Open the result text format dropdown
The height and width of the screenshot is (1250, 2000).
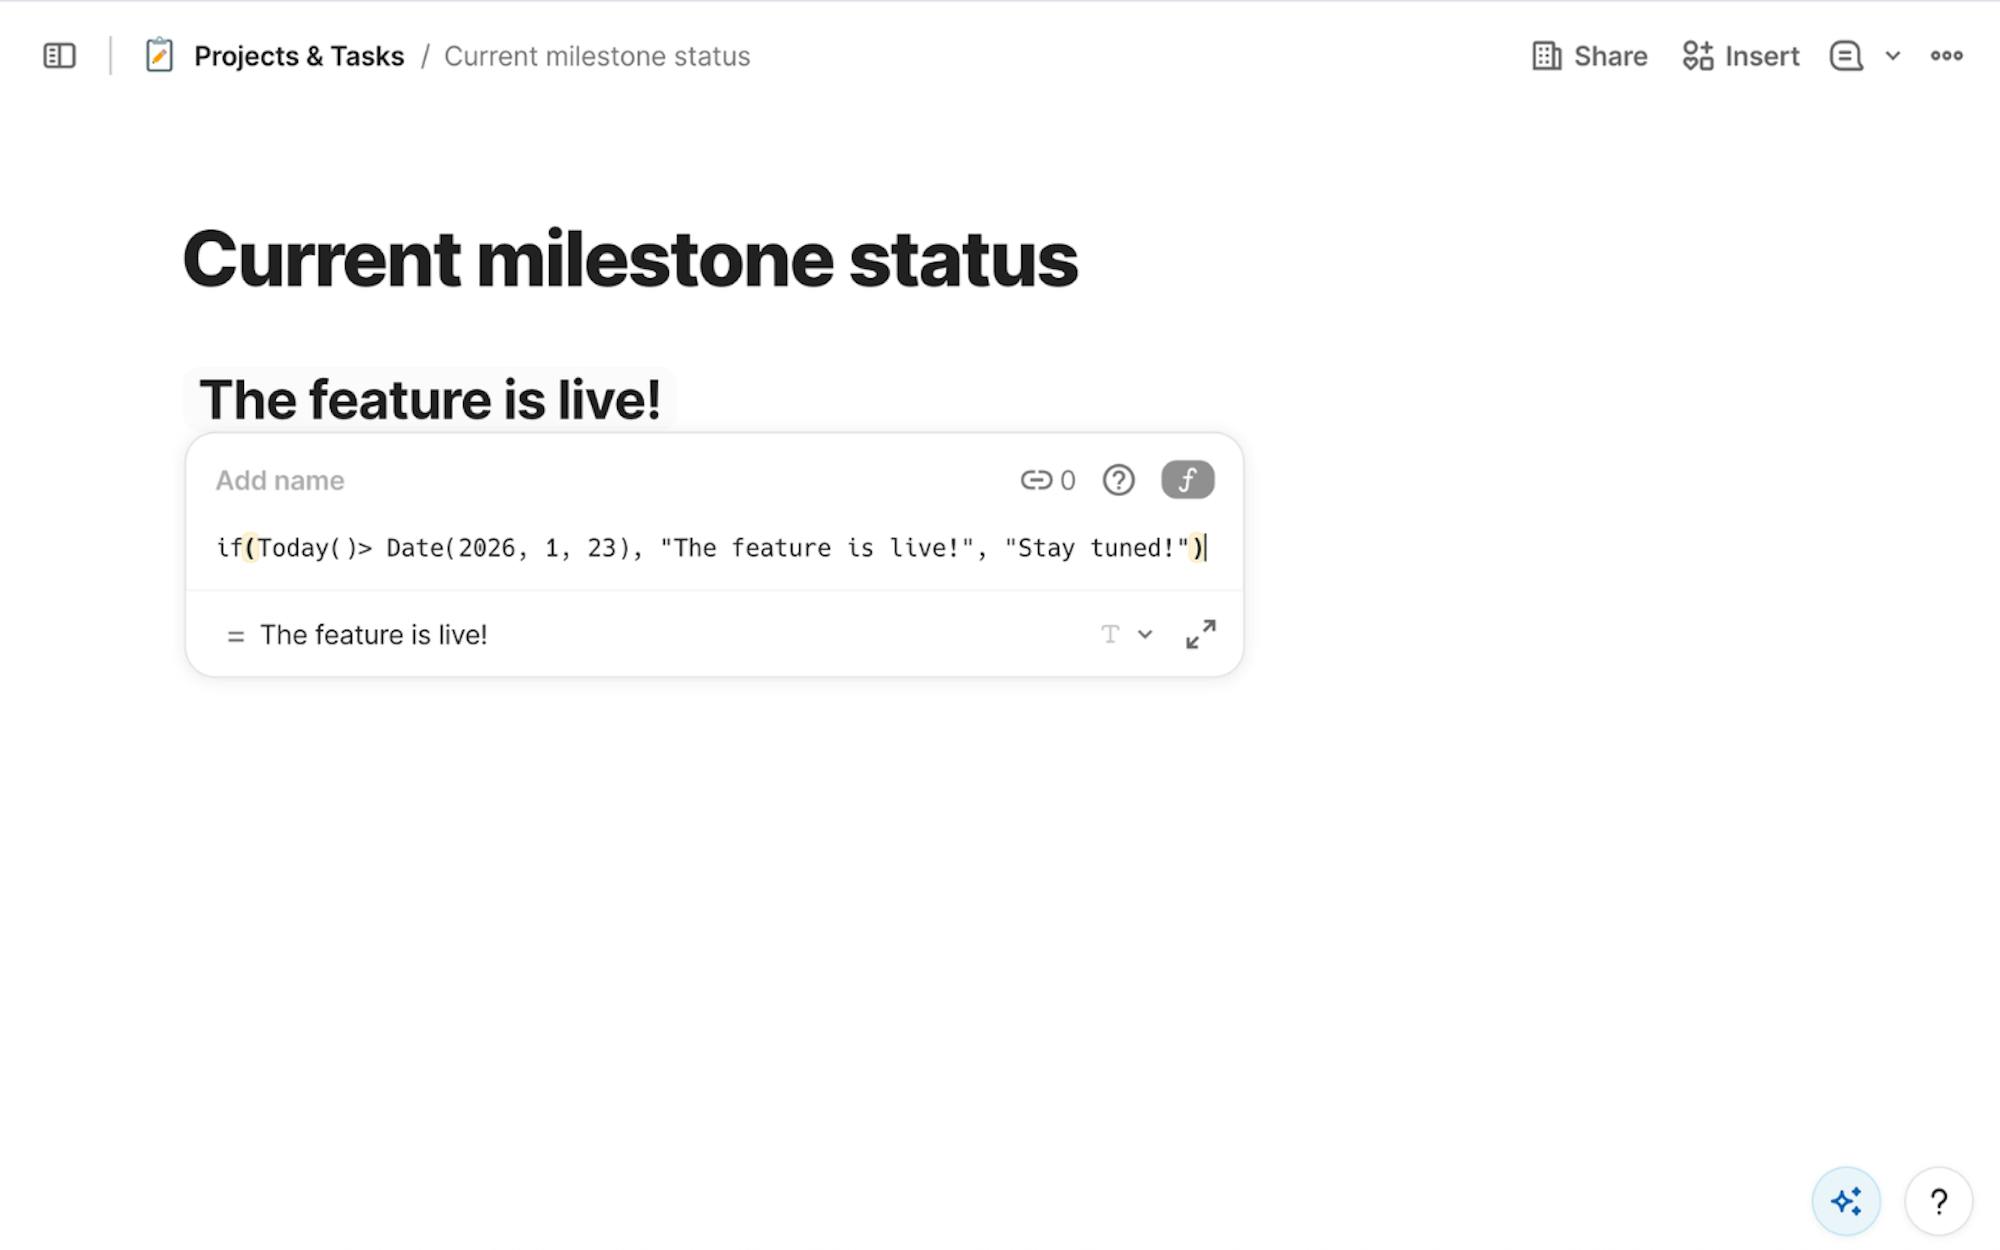click(1126, 634)
